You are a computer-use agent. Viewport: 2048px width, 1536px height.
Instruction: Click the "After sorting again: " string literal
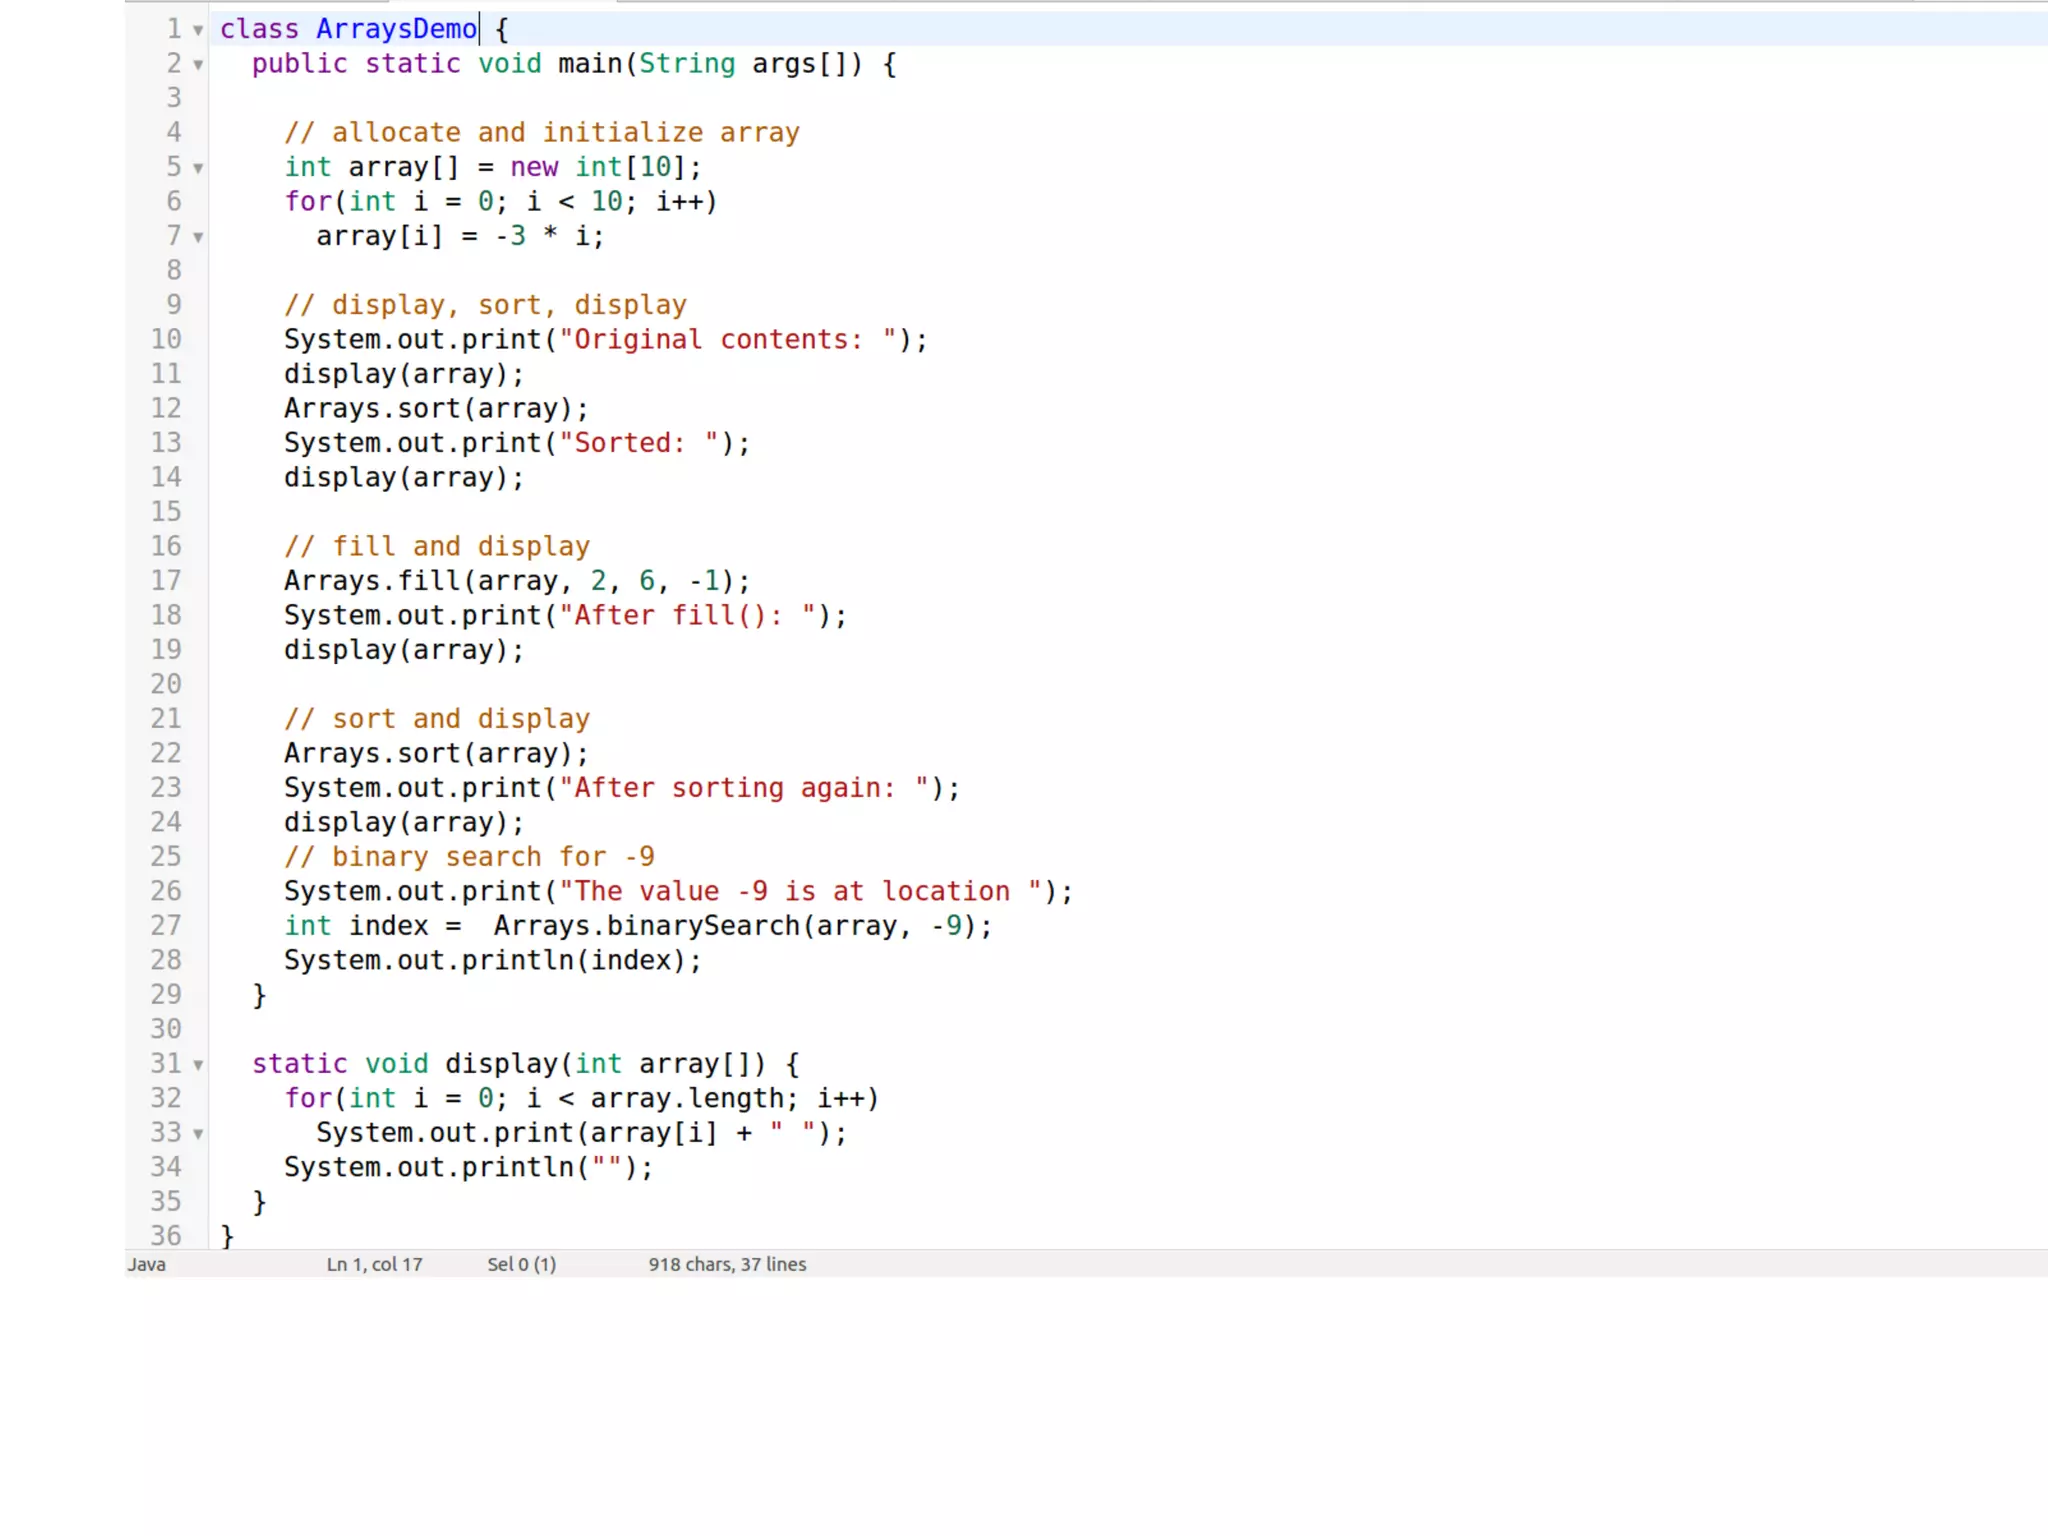click(744, 788)
